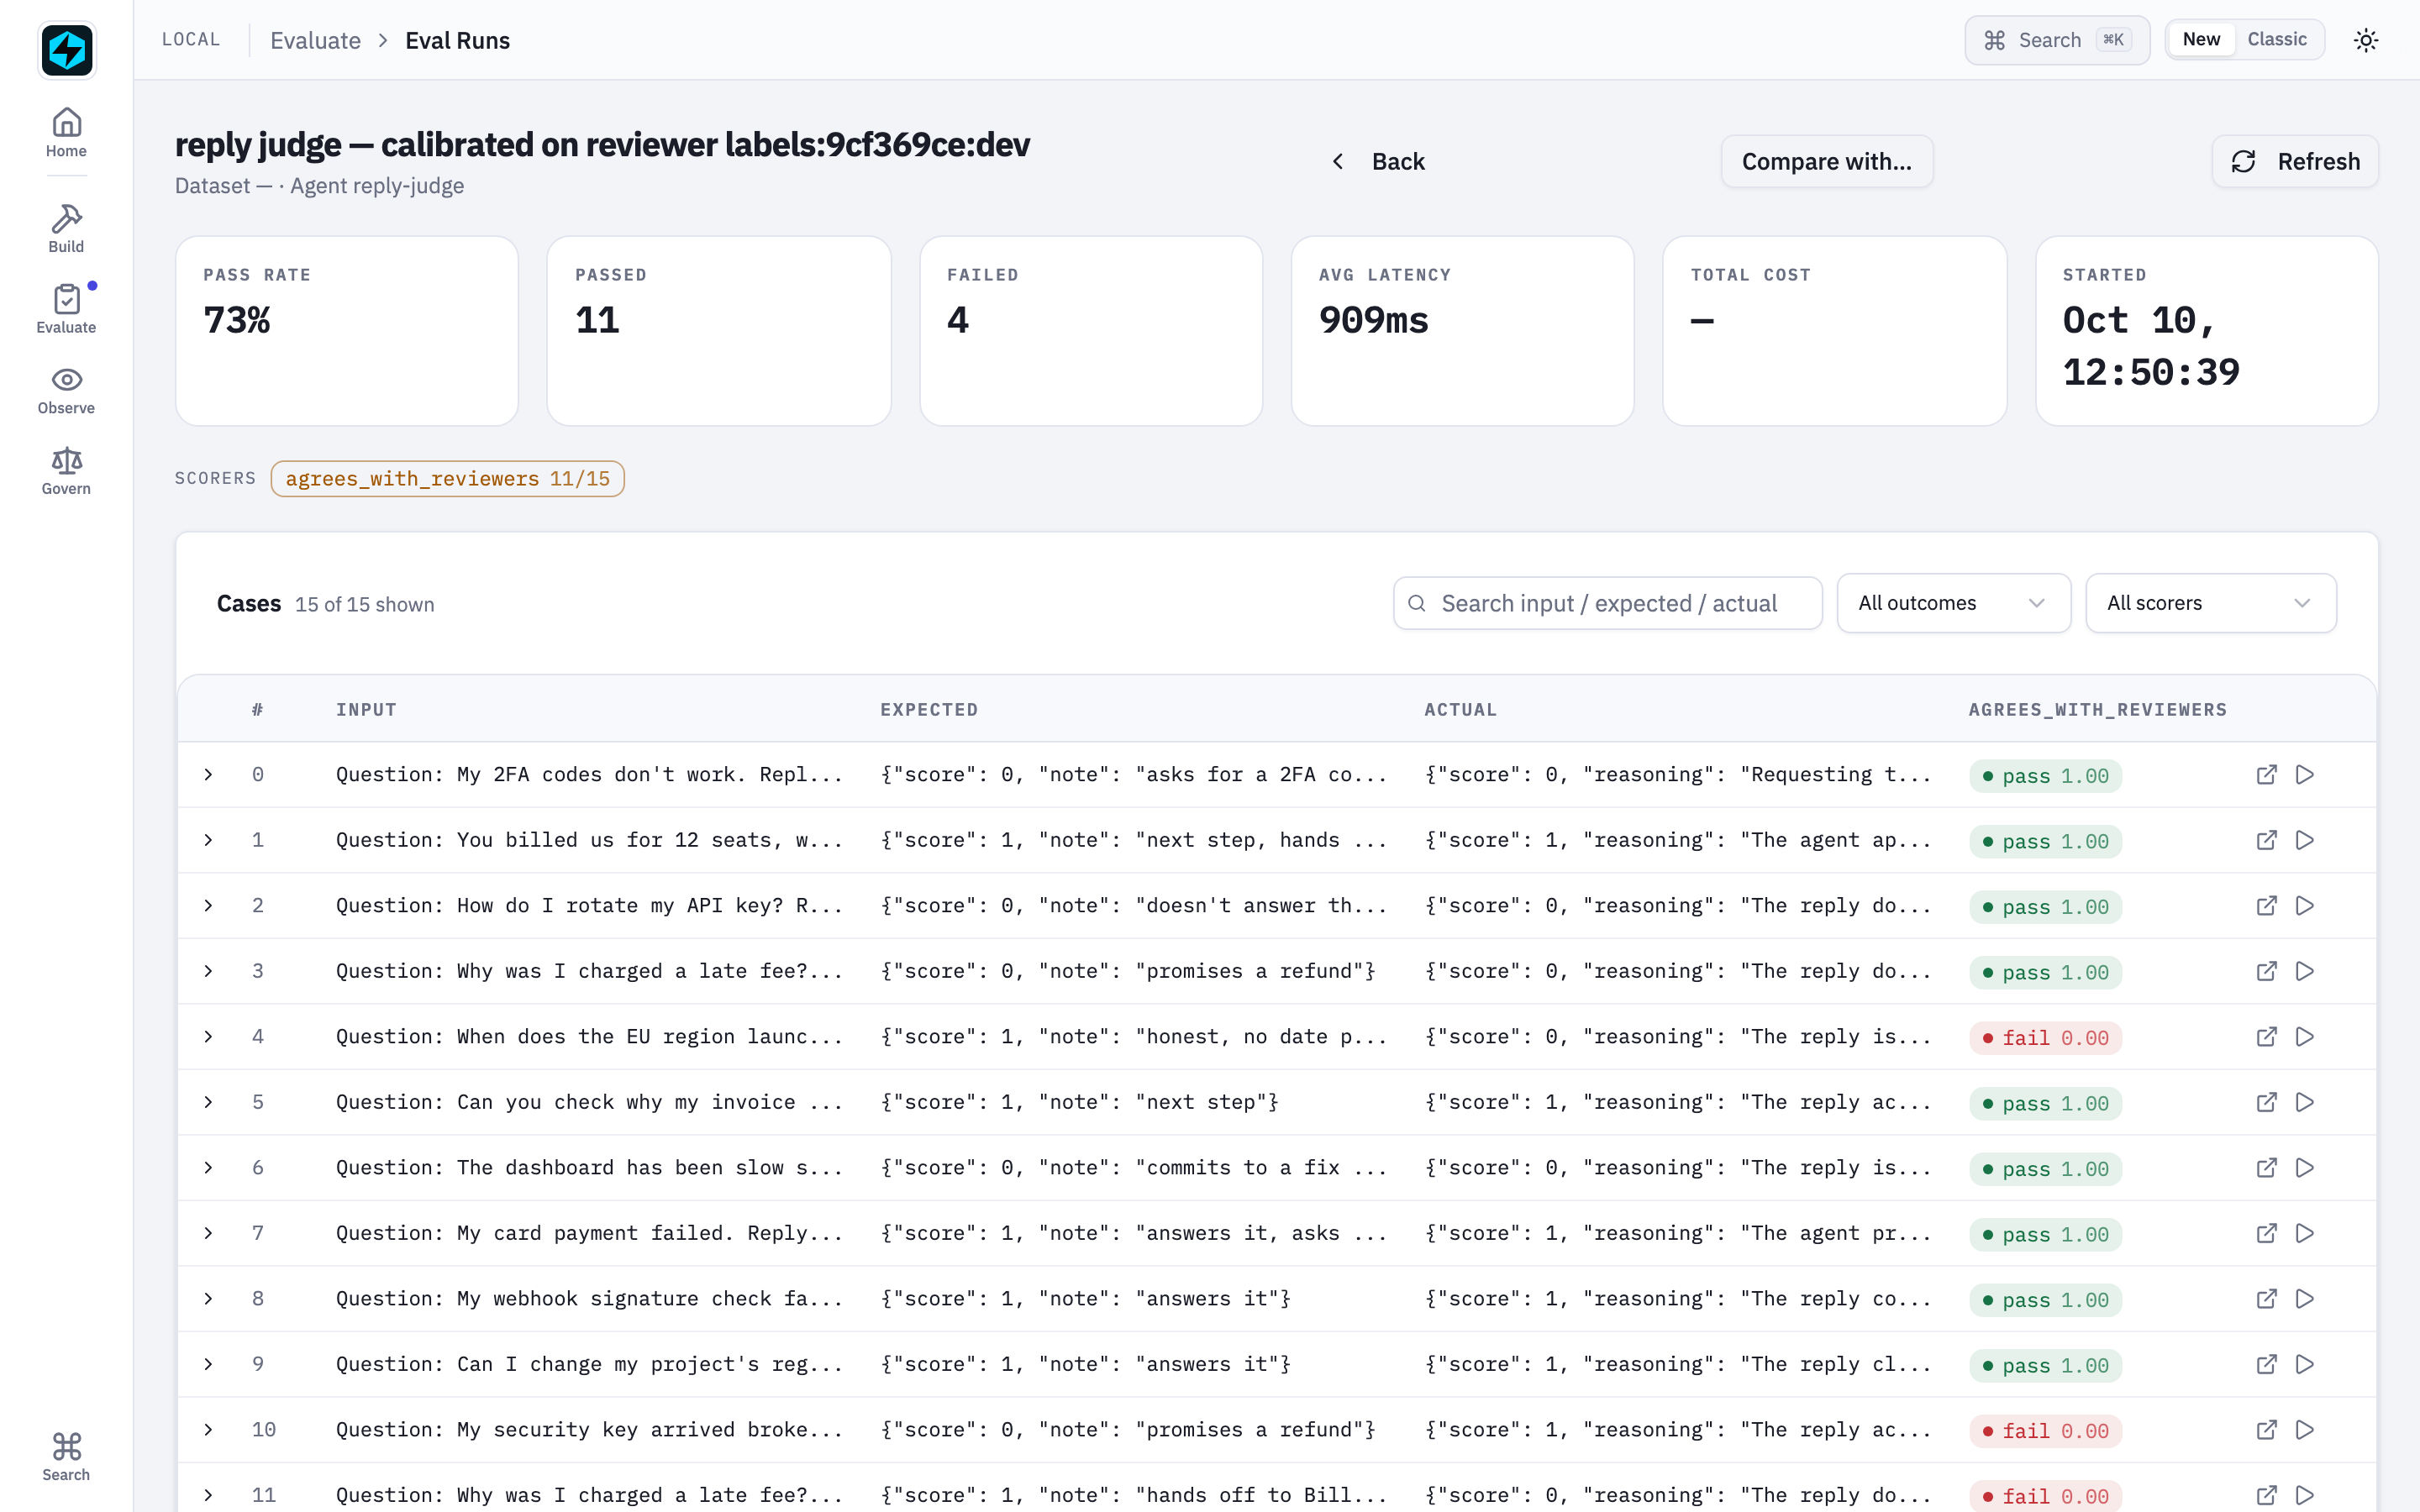The height and width of the screenshot is (1512, 2420).
Task: Toggle agrees_with_reviewers scorer chip
Action: click(447, 478)
